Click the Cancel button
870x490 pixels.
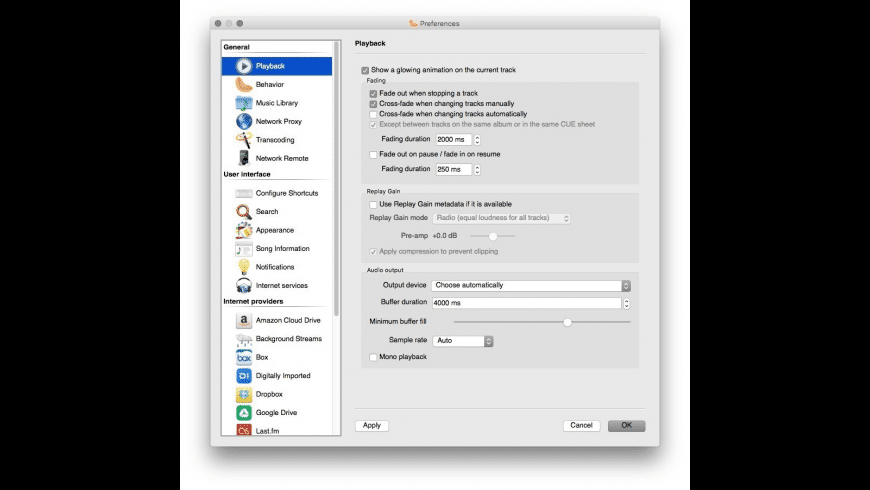(581, 426)
